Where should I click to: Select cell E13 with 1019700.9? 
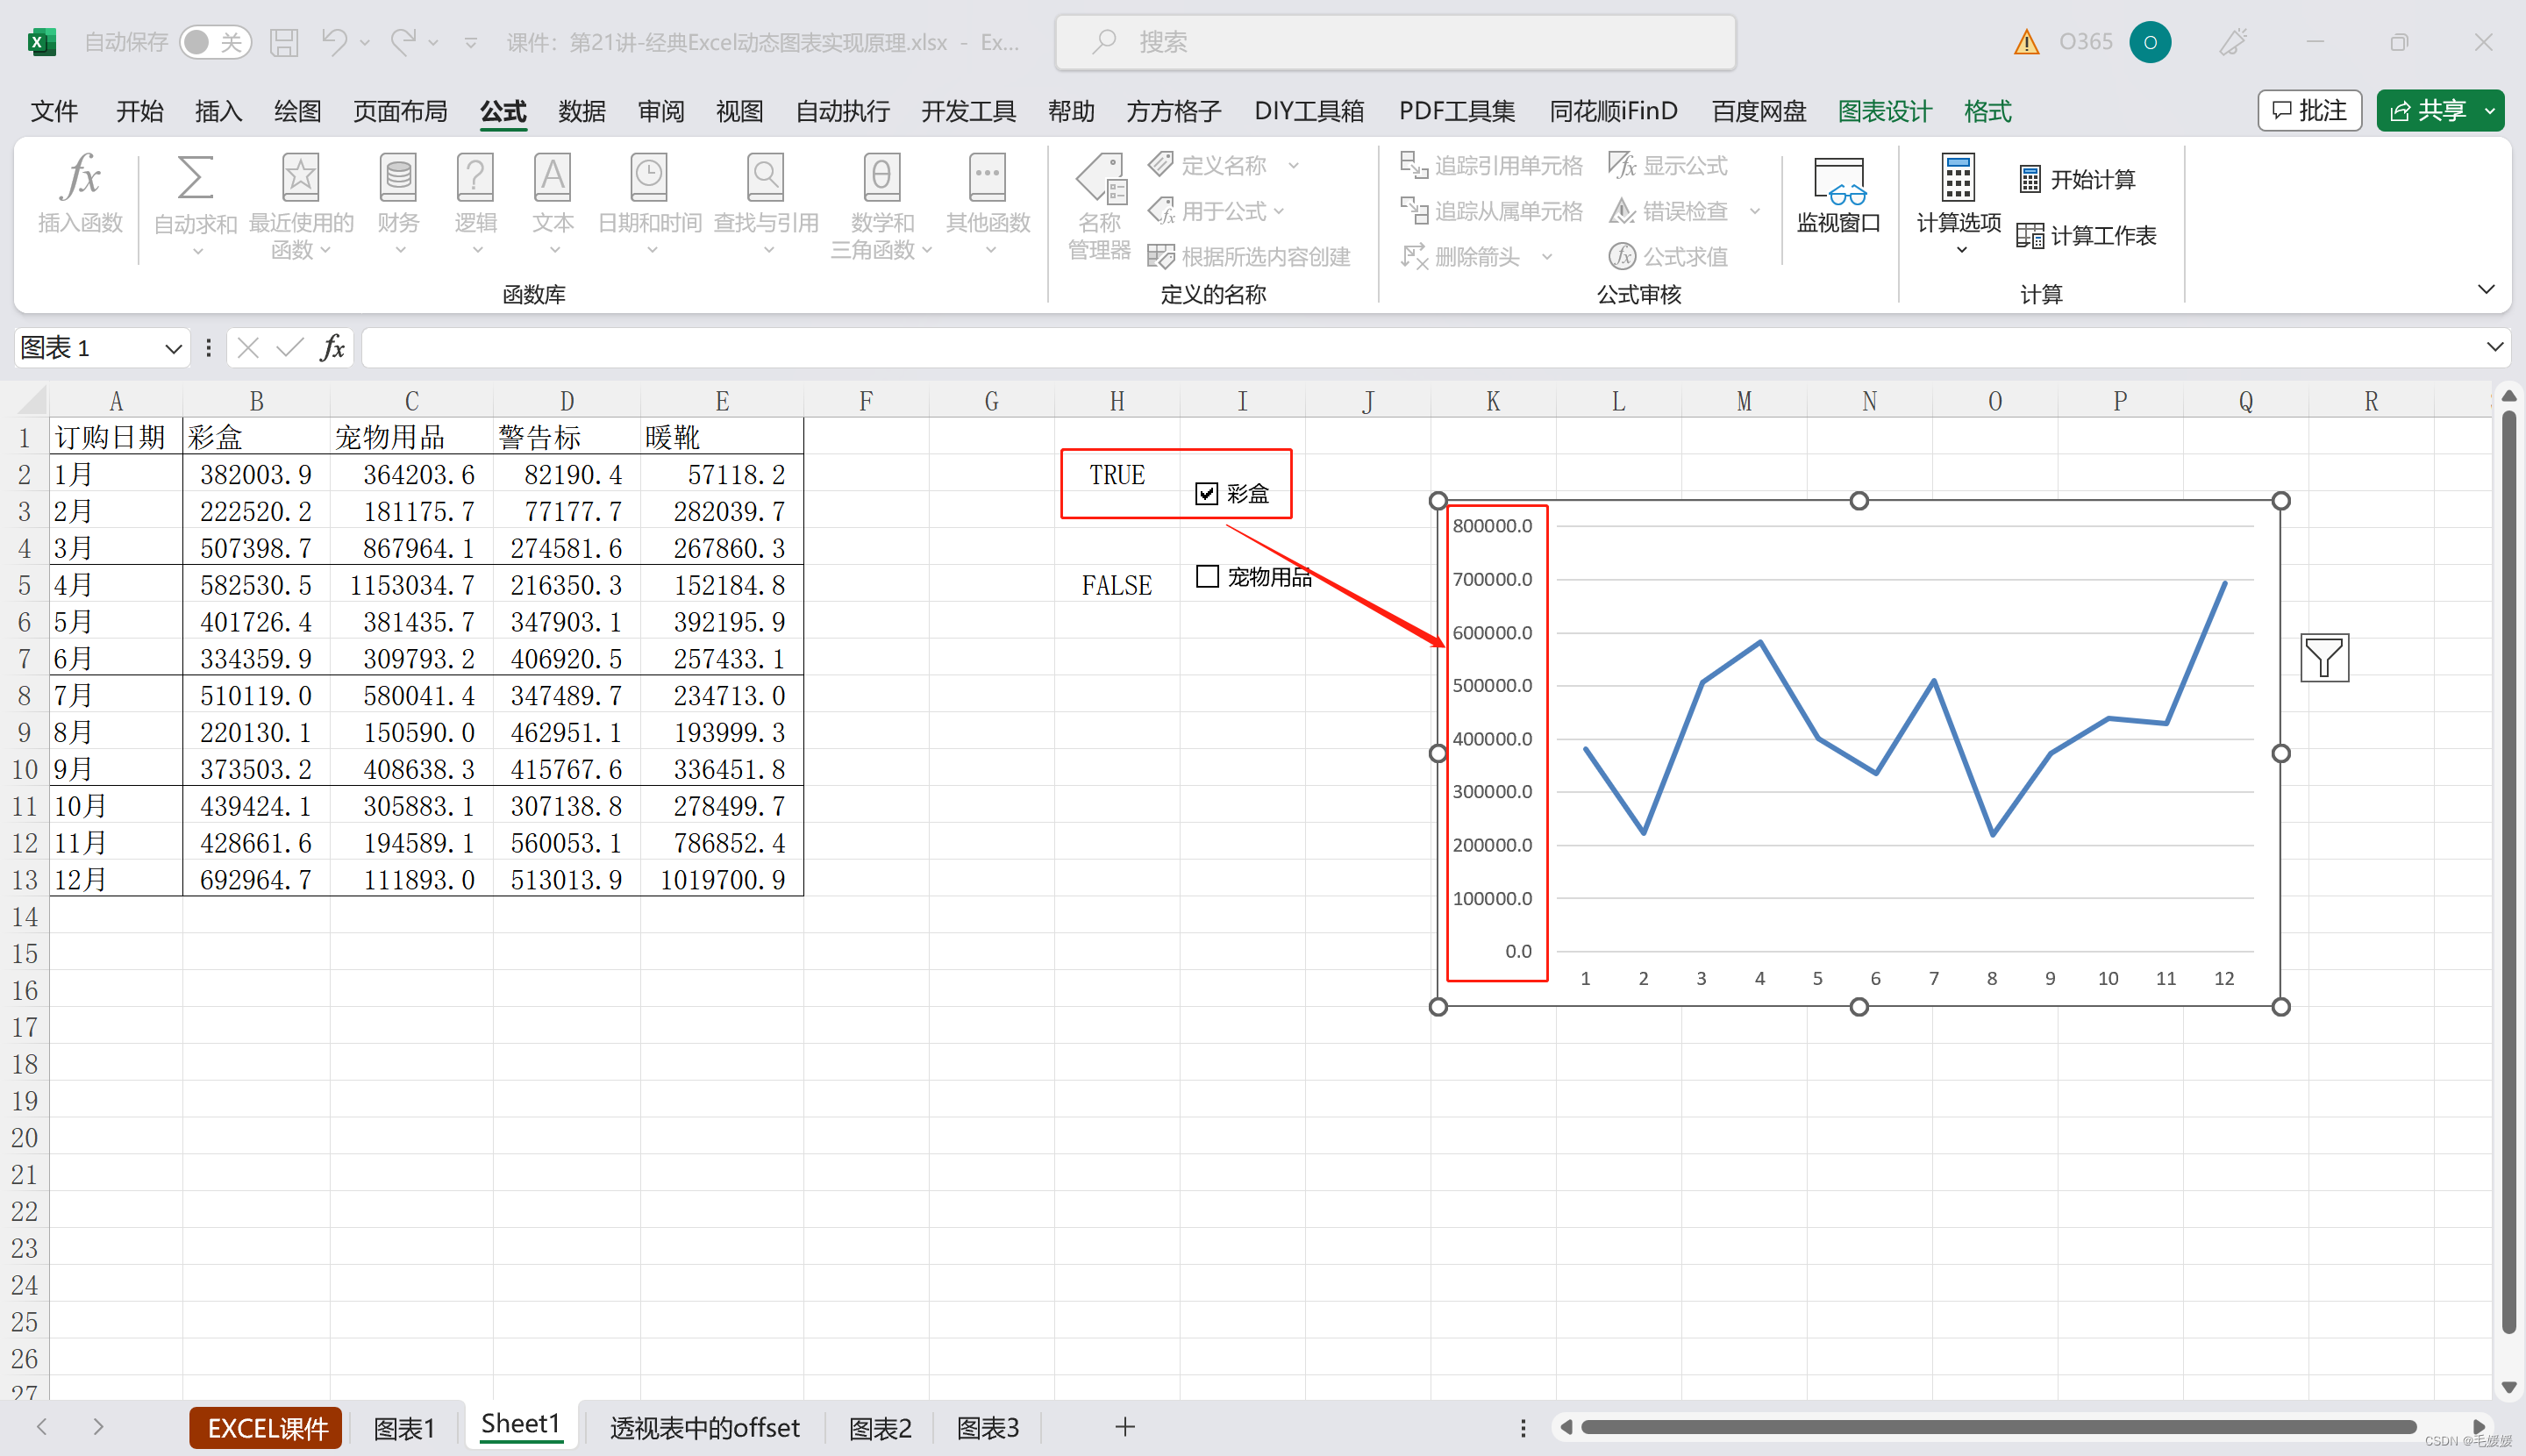pyautogui.click(x=722, y=879)
